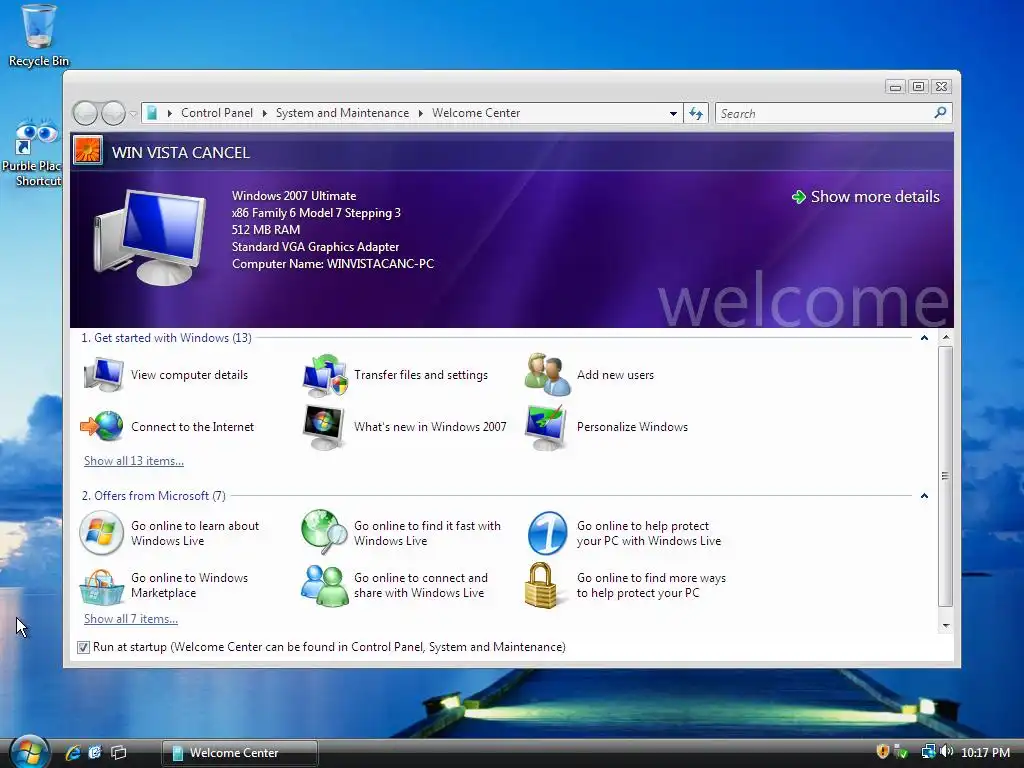Click the network tray icon

pyautogui.click(x=928, y=752)
